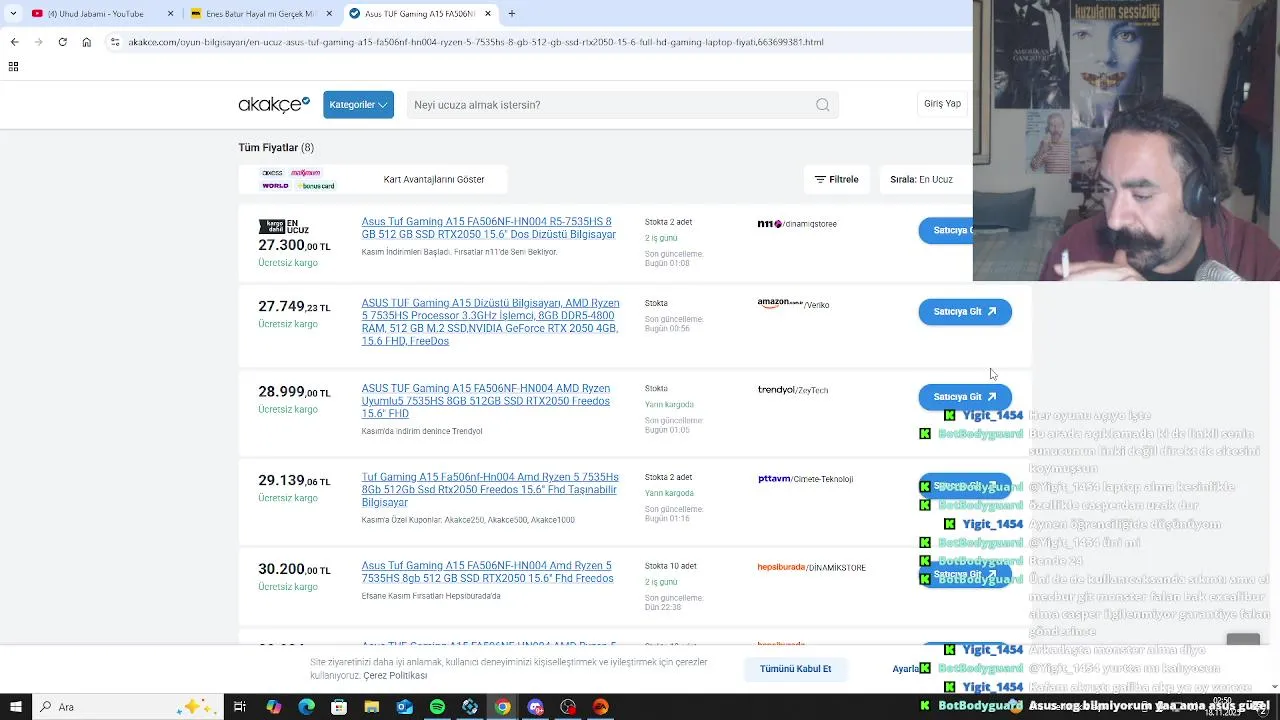Click the 27.300,00 TL price
This screenshot has width=1280, height=720.
pyautogui.click(x=294, y=246)
